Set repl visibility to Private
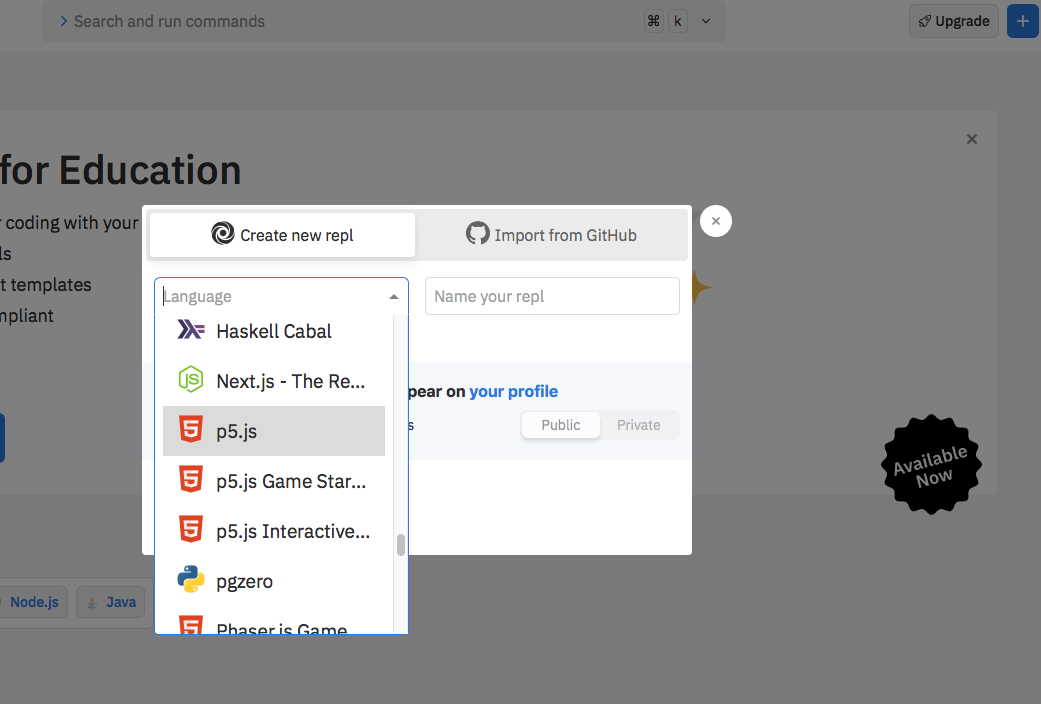 click(x=639, y=425)
